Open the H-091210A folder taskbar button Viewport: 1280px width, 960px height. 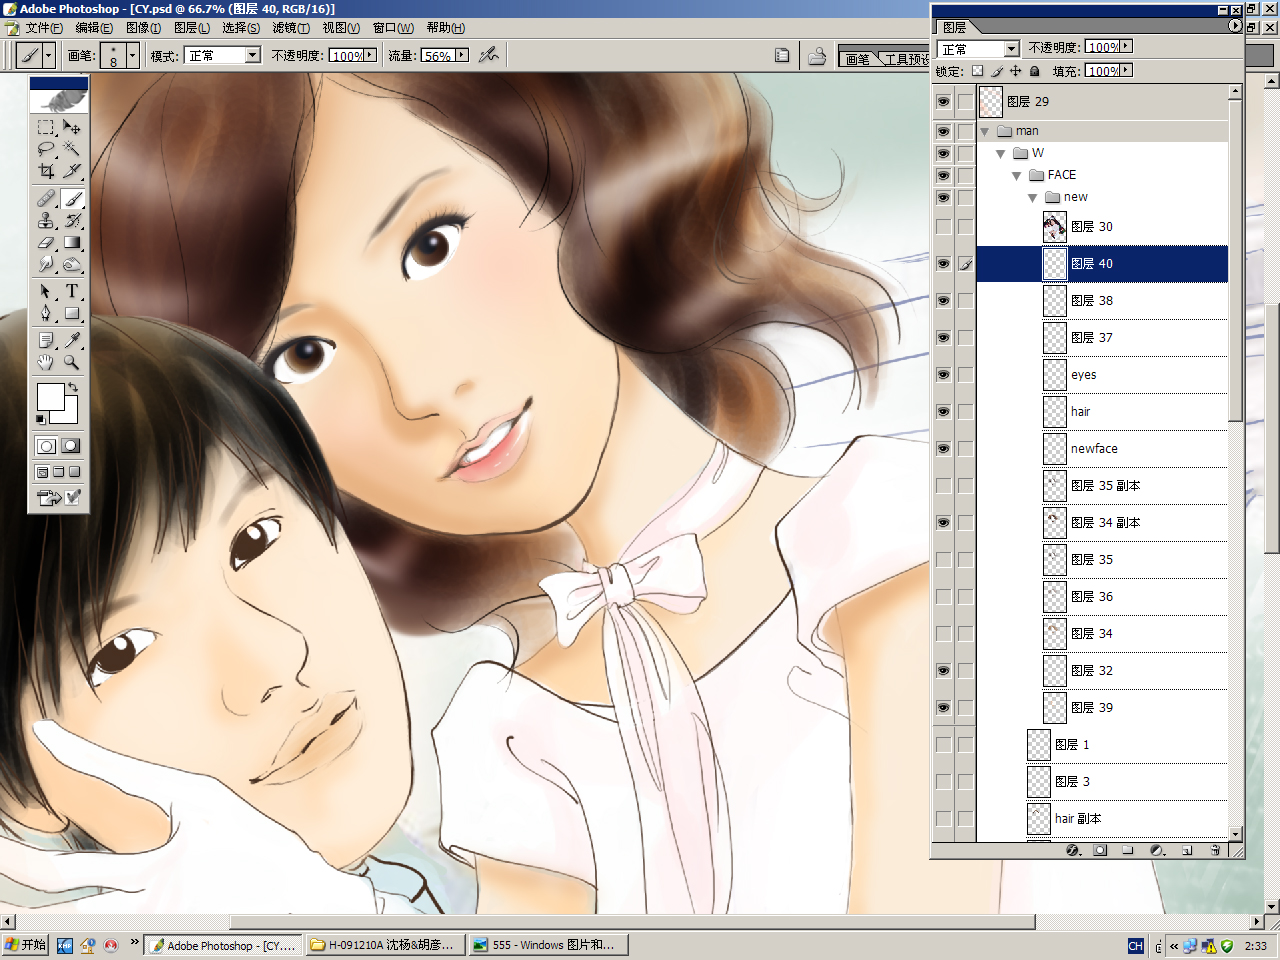pyautogui.click(x=385, y=945)
